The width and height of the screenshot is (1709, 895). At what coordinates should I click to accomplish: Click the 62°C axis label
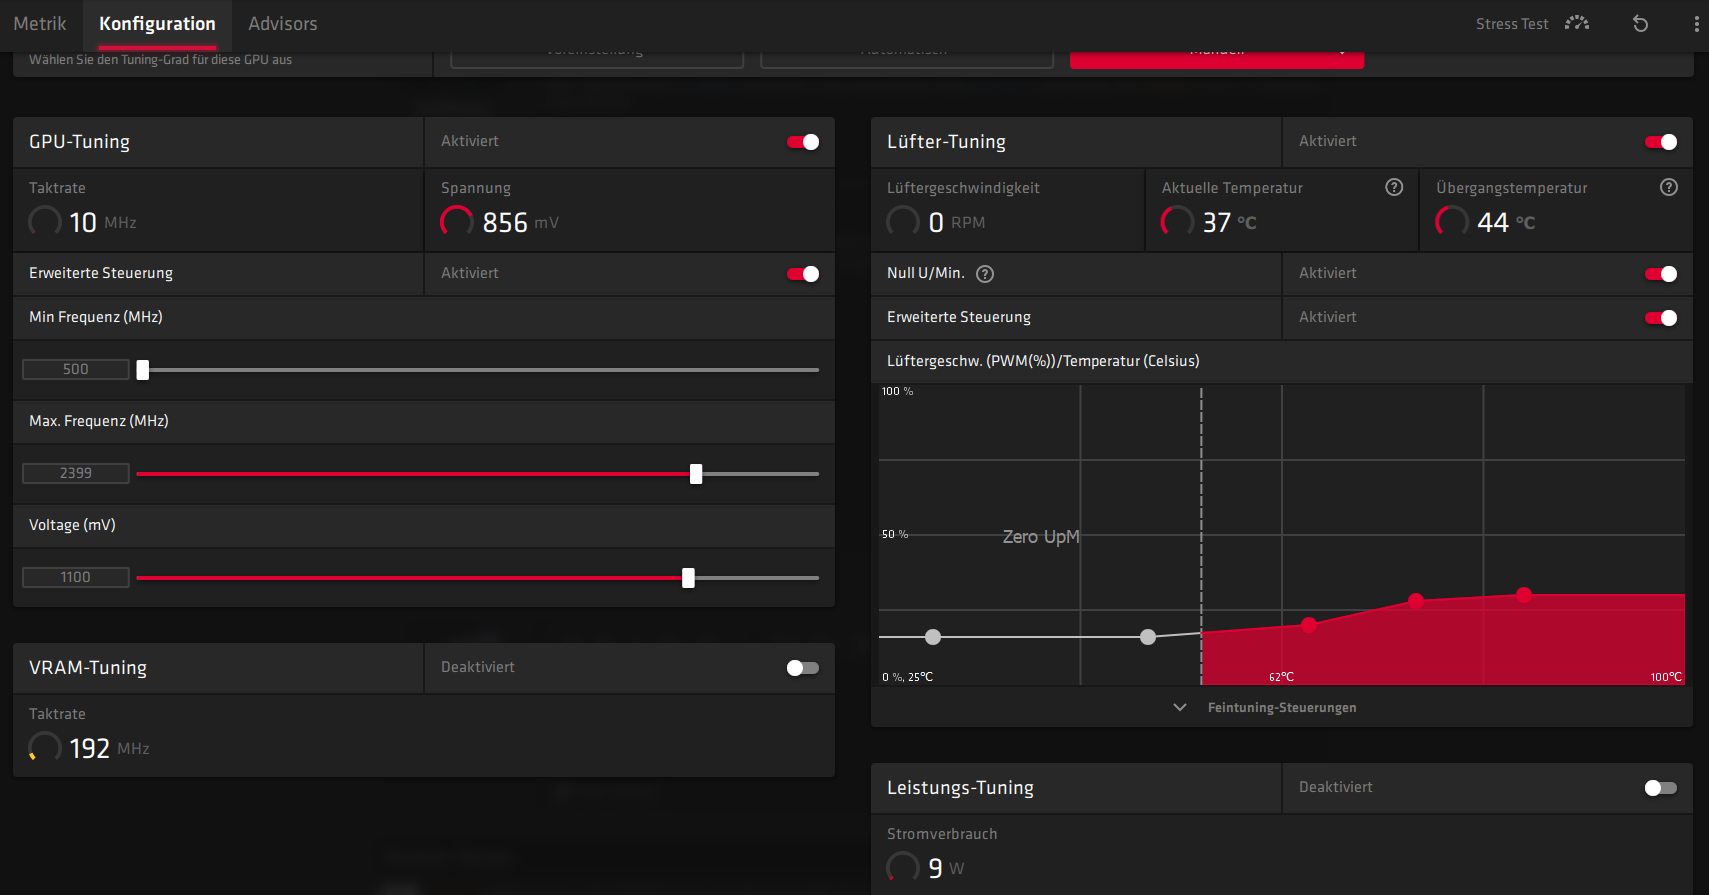pyautogui.click(x=1281, y=677)
